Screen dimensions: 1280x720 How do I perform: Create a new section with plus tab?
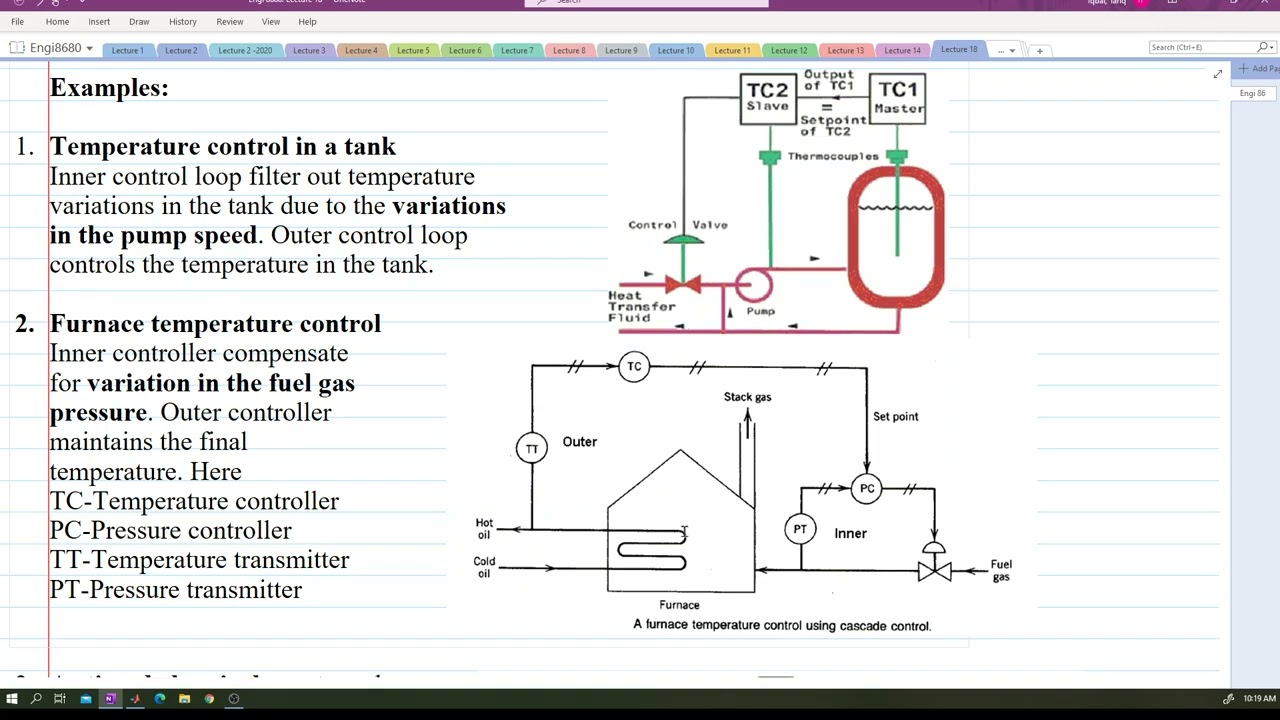(x=1039, y=50)
